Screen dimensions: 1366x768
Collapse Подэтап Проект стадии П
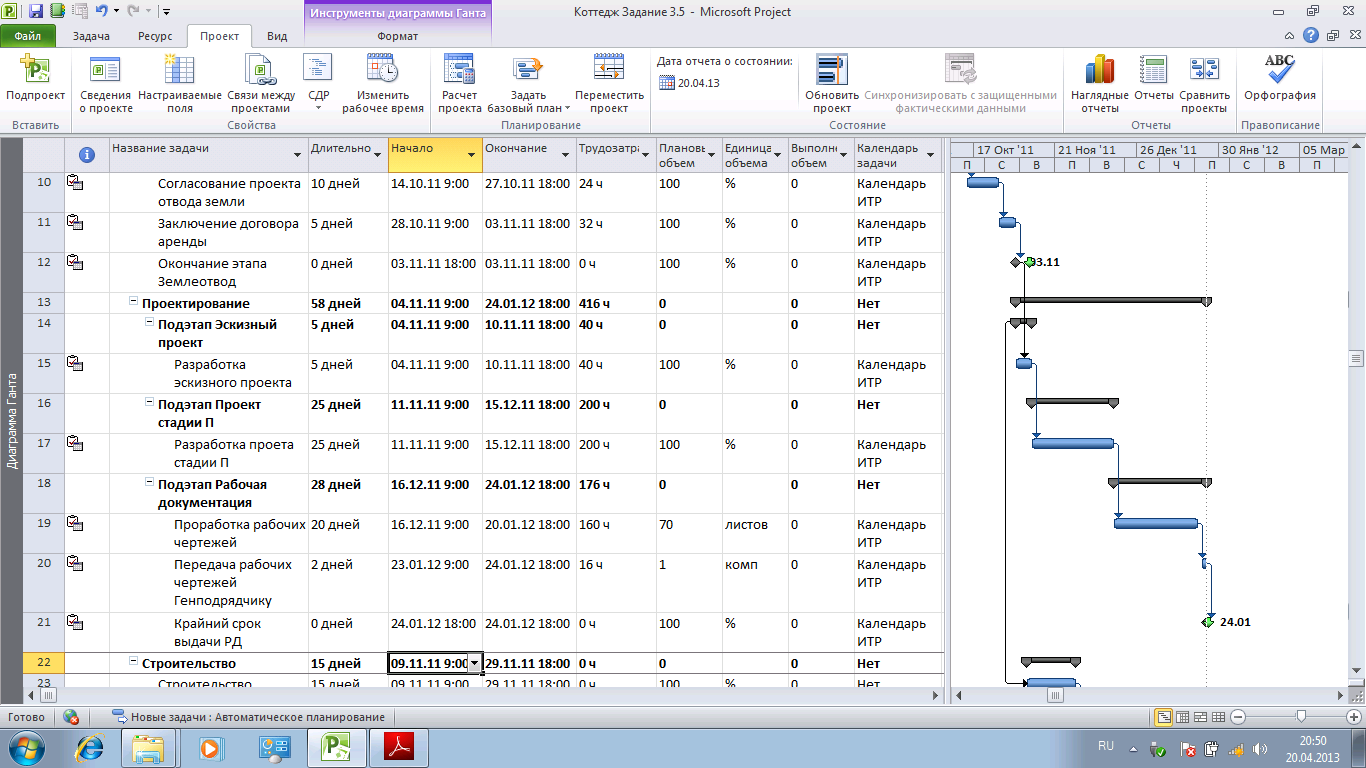pyautogui.click(x=150, y=402)
